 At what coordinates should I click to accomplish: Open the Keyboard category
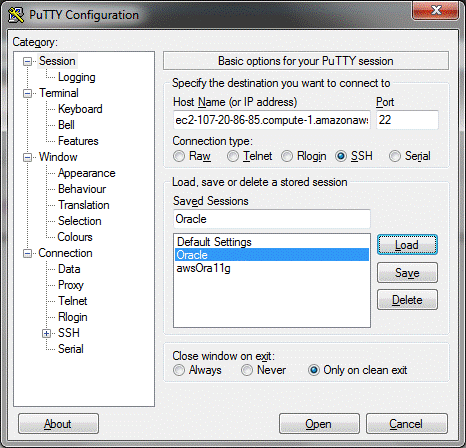click(80, 109)
